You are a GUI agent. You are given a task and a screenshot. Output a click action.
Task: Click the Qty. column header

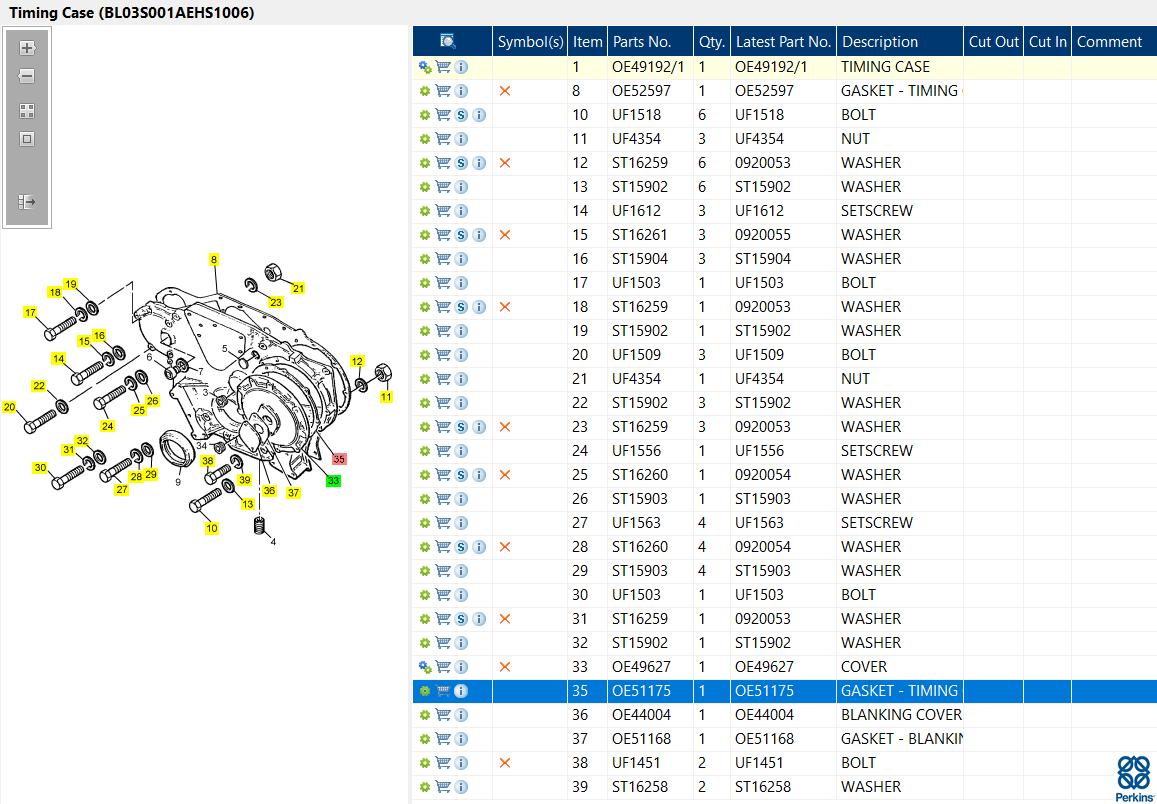tap(712, 42)
